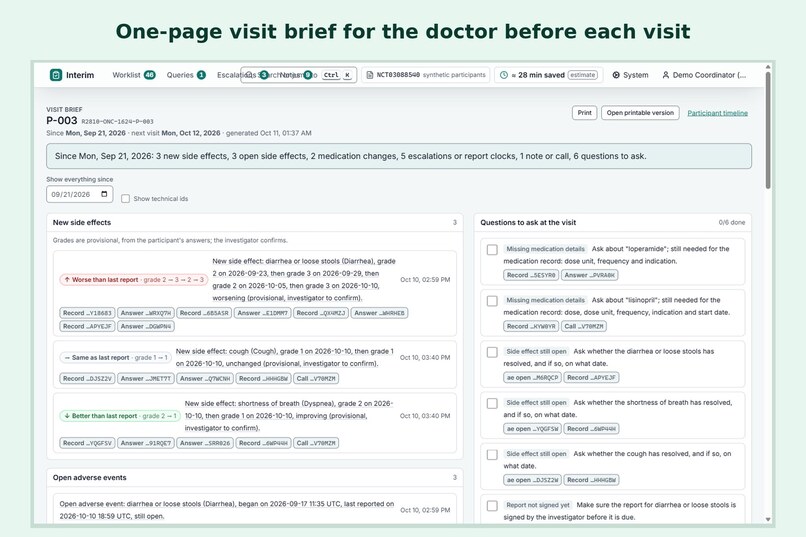Open the calendar picker icon in date field

tap(104, 194)
